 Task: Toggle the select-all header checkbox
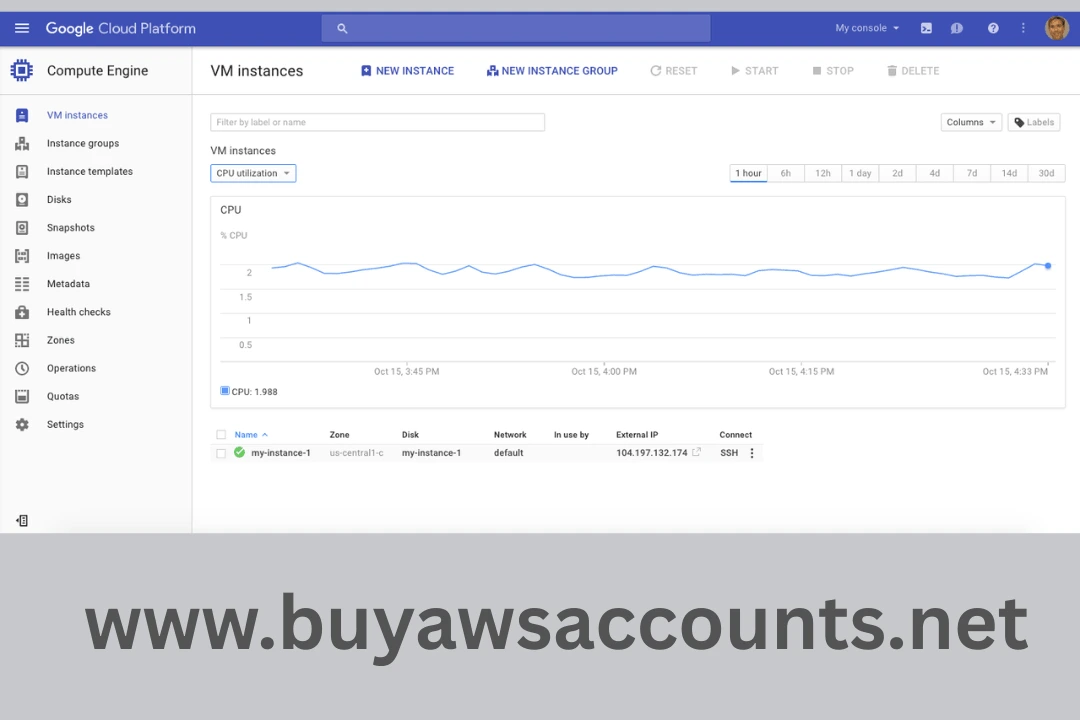(x=221, y=435)
